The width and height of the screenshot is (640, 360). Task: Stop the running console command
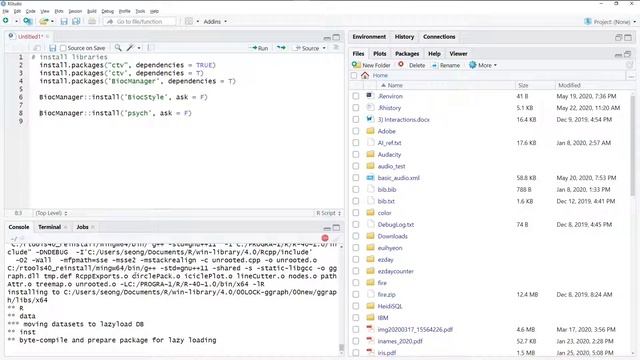click(325, 238)
